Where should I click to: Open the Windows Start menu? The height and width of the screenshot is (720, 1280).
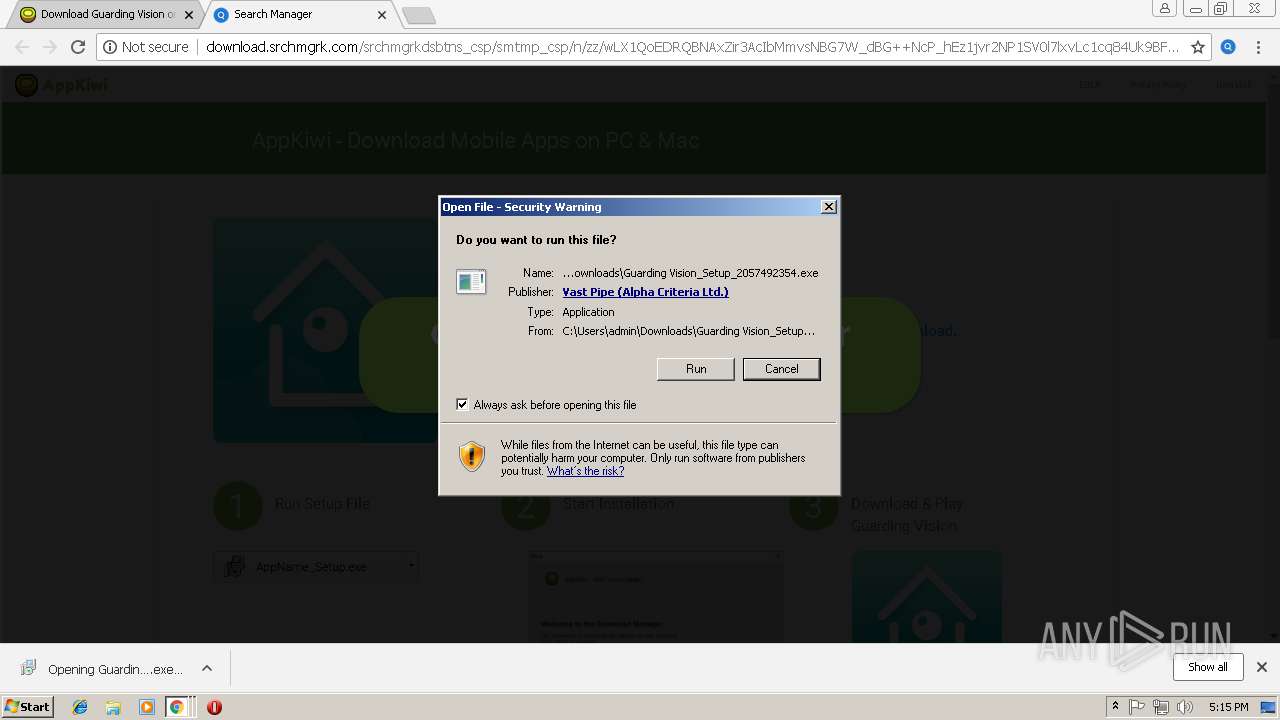click(x=28, y=706)
